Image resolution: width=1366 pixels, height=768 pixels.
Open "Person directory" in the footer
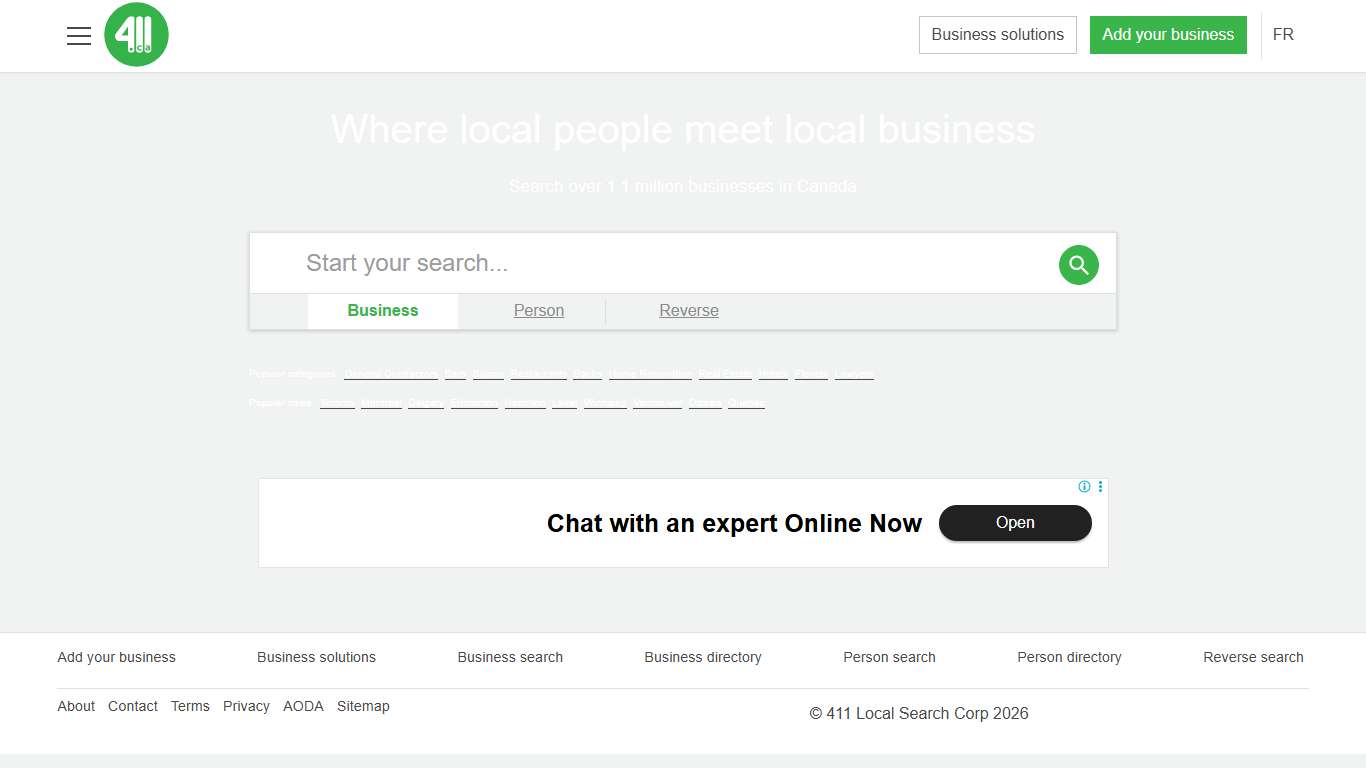pos(1069,657)
